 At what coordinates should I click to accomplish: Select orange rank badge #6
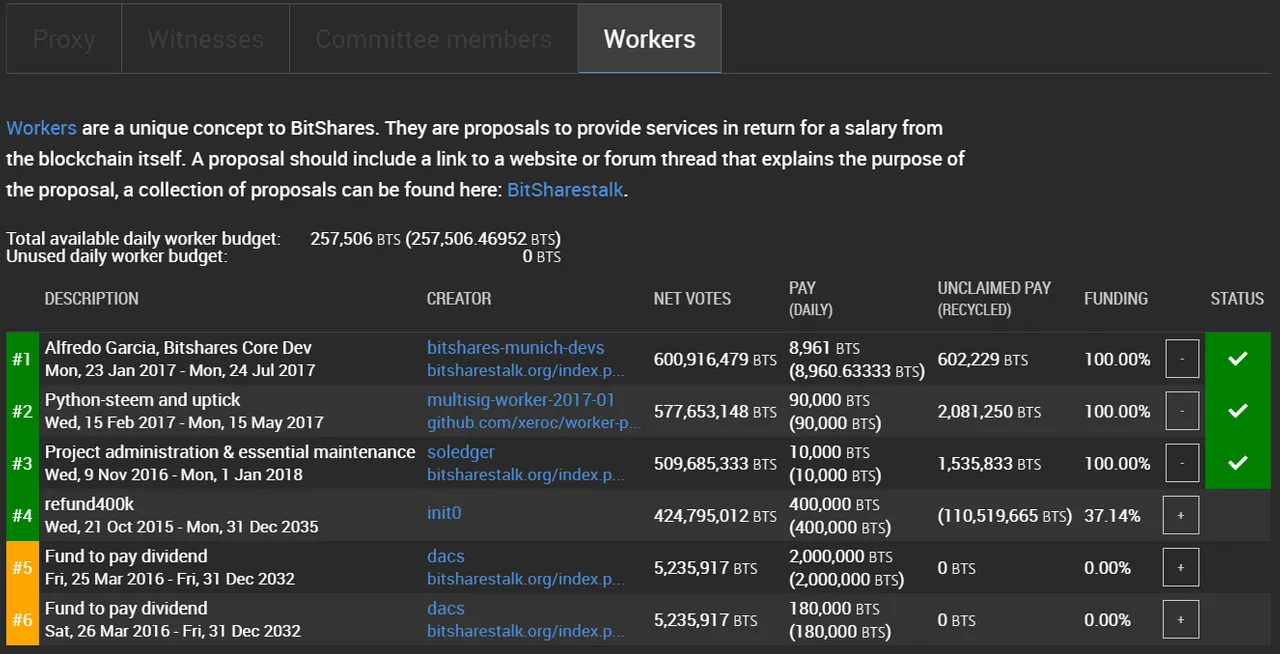pos(22,619)
